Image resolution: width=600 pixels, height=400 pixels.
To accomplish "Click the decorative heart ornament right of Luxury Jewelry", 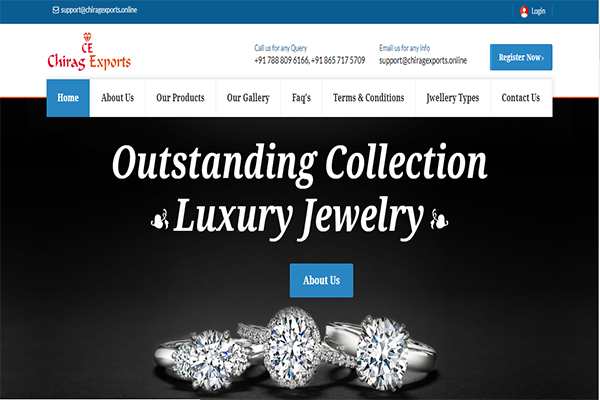I will point(439,219).
